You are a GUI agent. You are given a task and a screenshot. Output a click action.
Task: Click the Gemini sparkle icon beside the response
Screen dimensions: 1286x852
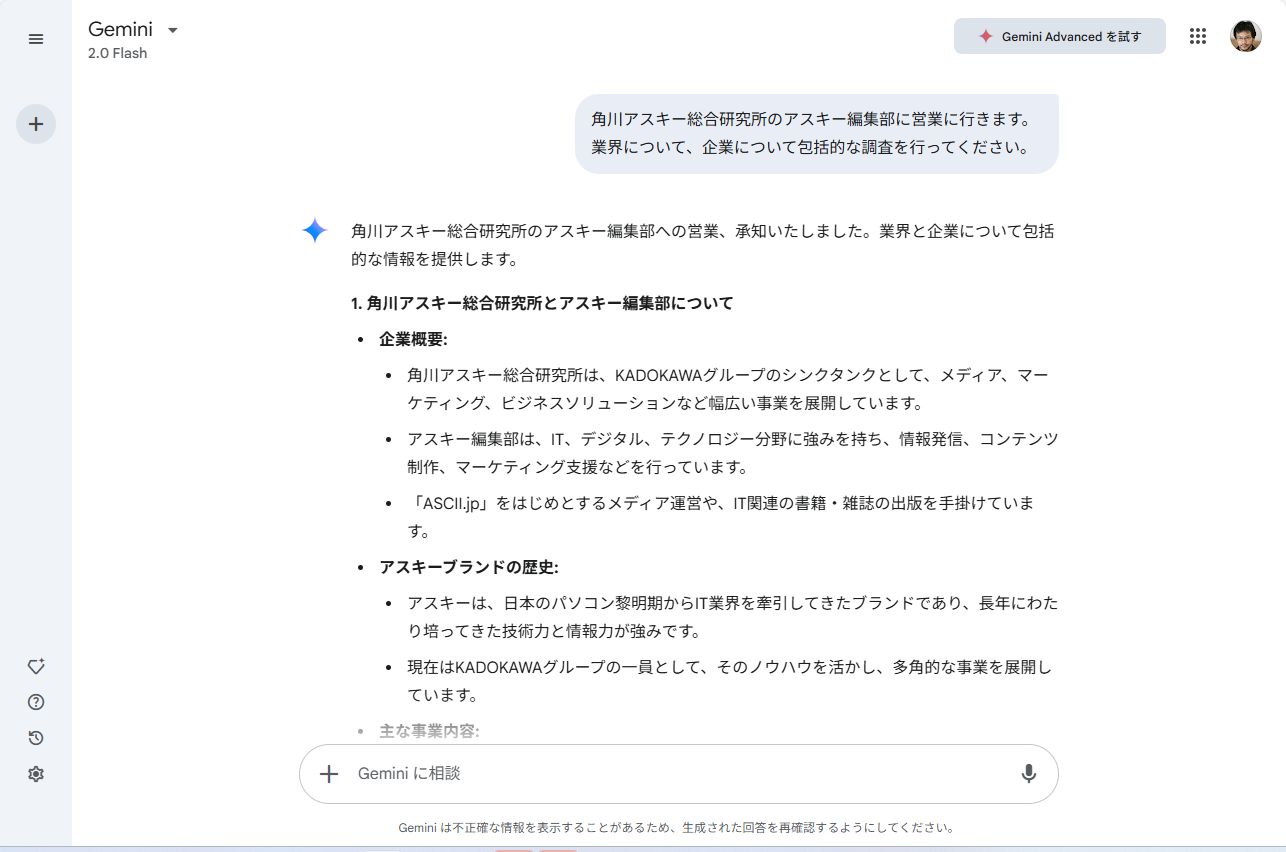pos(315,230)
